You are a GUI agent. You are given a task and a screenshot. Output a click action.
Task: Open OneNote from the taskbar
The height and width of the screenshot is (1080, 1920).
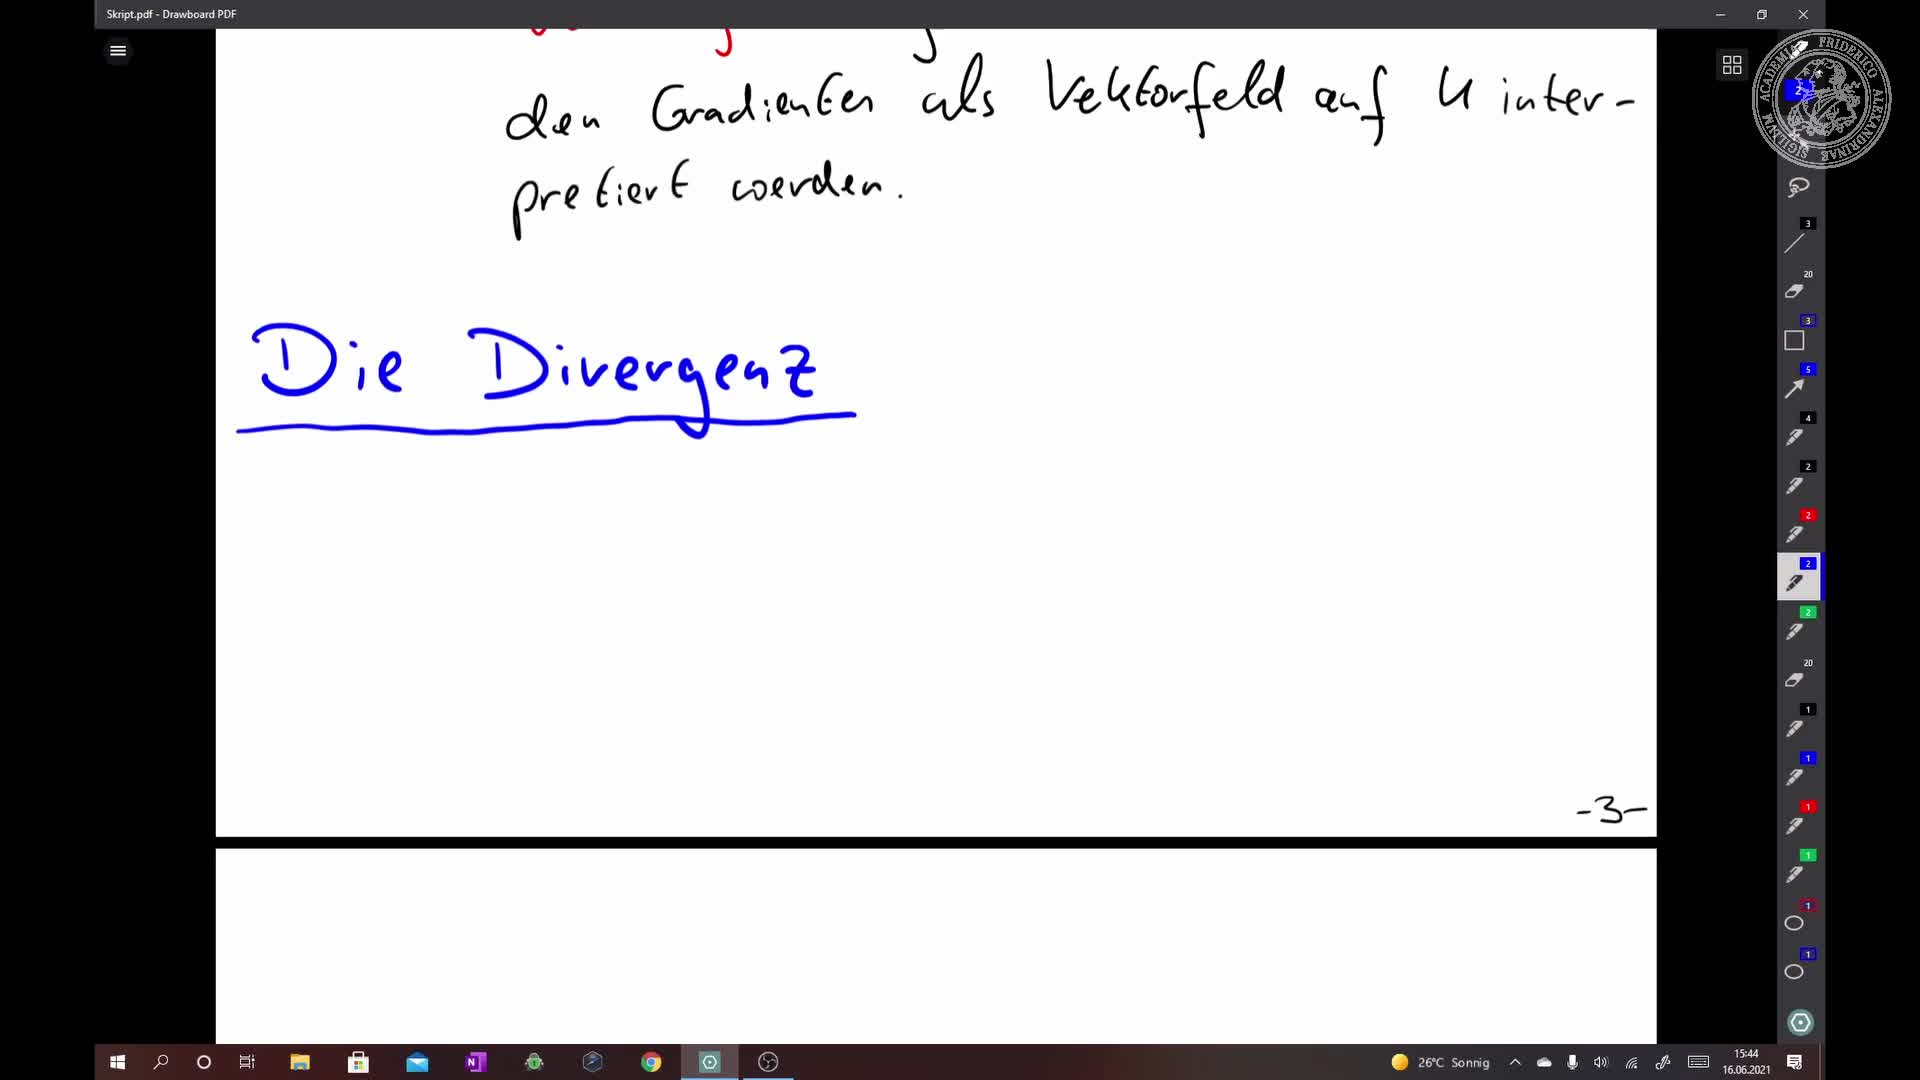(x=475, y=1062)
